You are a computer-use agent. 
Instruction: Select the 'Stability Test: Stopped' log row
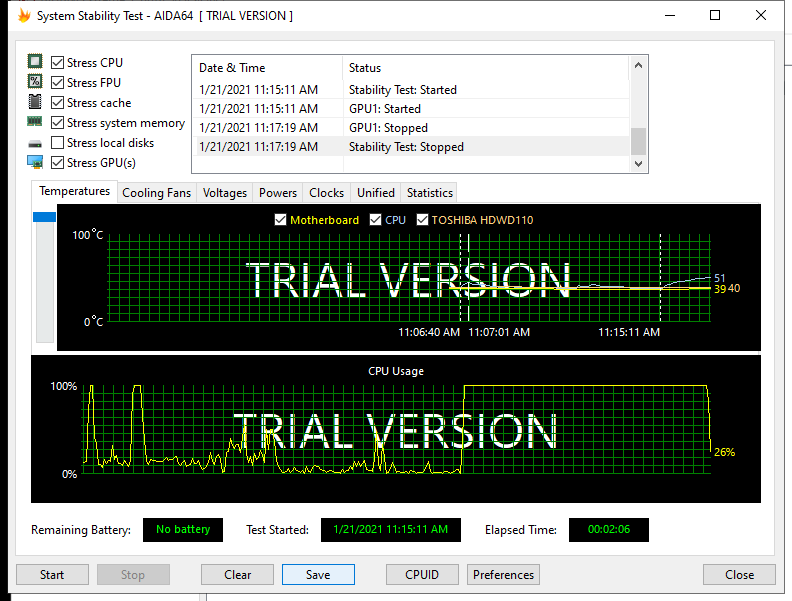(x=411, y=147)
